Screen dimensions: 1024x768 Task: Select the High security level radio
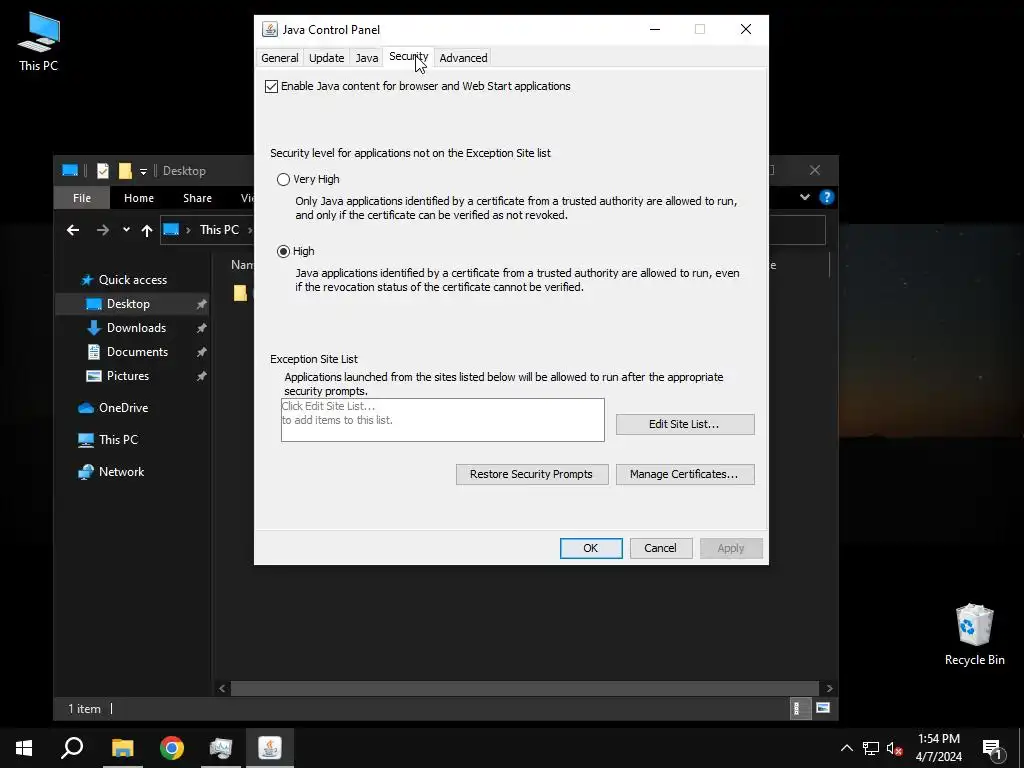tap(283, 251)
